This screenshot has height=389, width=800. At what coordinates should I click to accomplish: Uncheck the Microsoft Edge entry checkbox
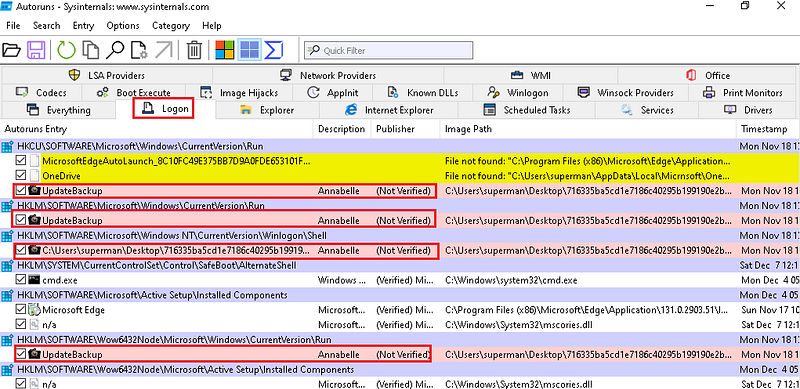point(21,310)
